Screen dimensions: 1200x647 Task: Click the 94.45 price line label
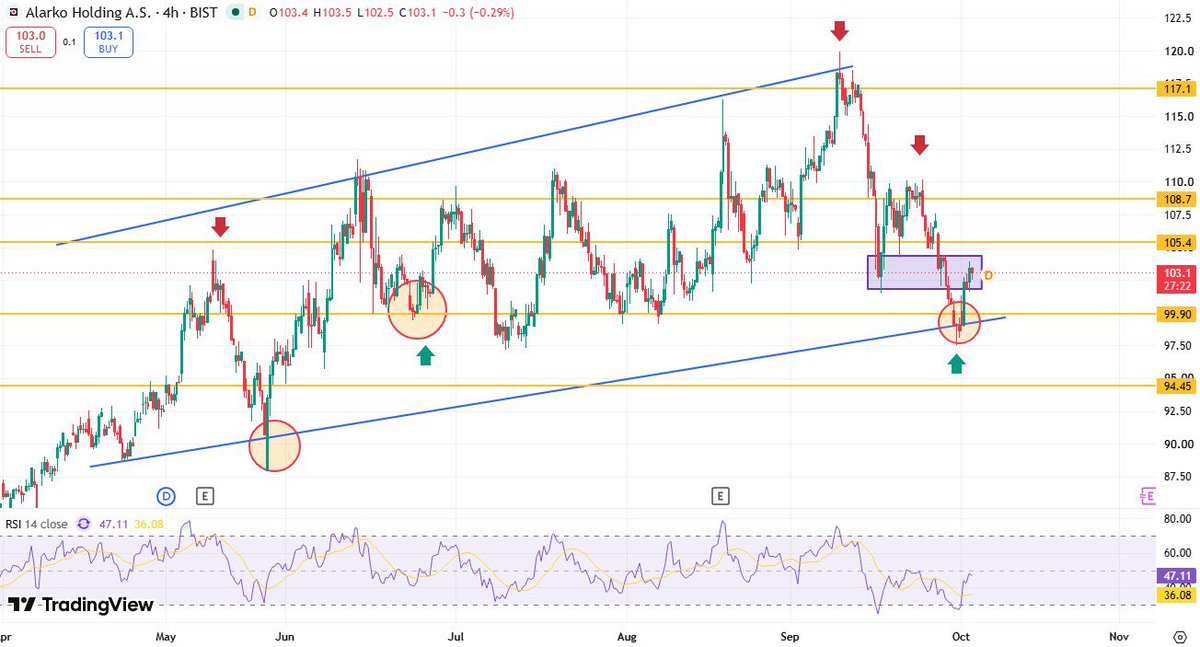point(1176,385)
